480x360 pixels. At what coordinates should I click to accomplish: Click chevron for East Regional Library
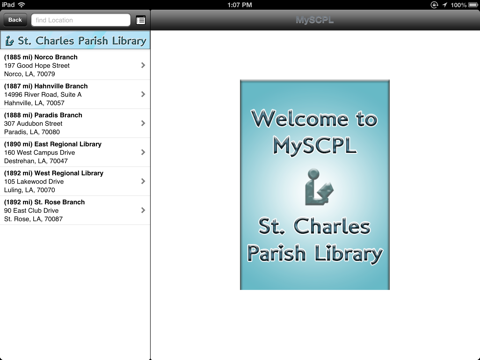pos(143,152)
